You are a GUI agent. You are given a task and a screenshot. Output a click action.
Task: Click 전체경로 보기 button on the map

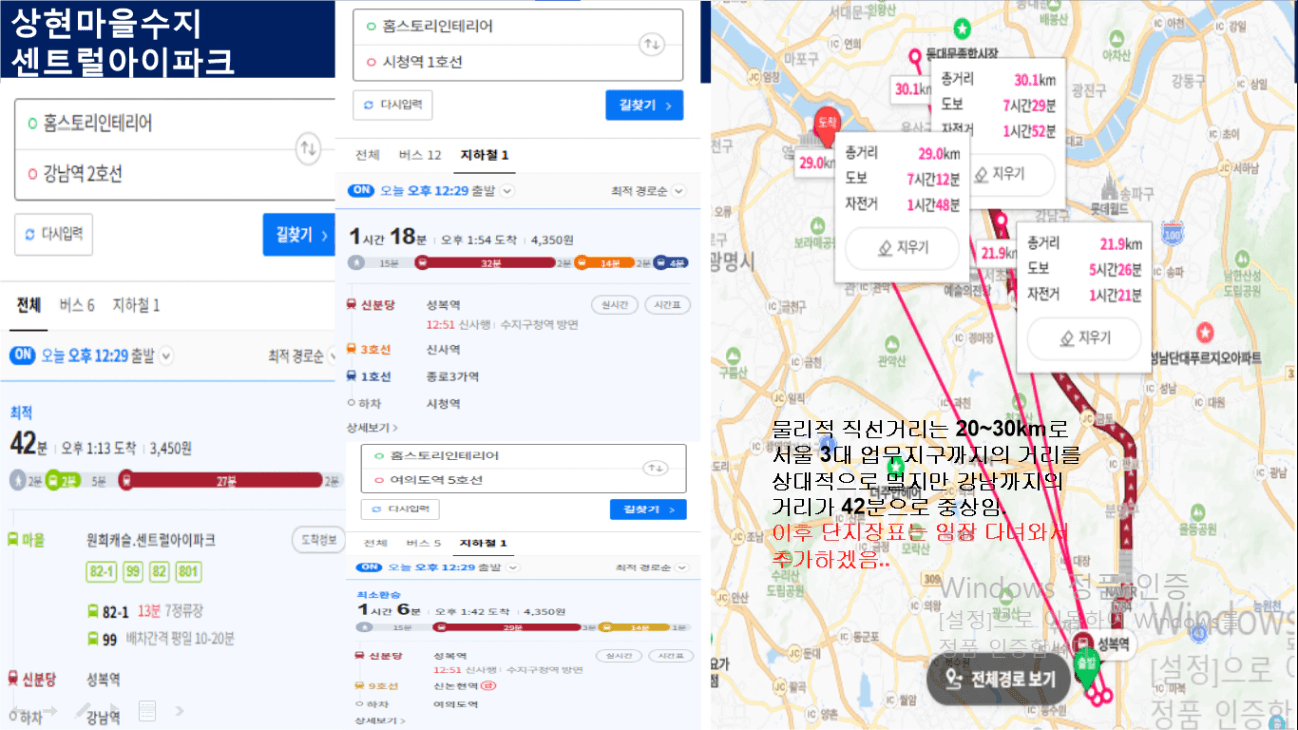(x=998, y=679)
